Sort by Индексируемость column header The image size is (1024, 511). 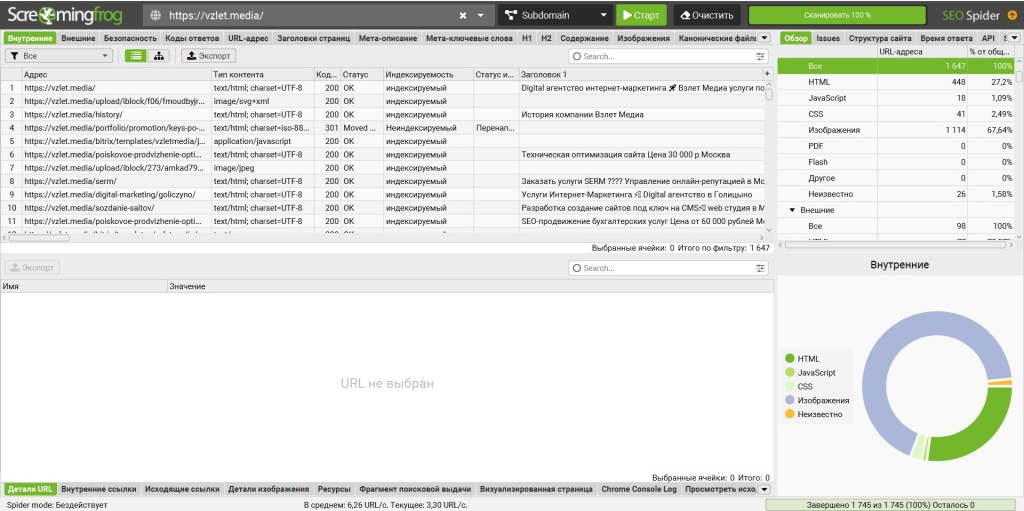[x=428, y=74]
